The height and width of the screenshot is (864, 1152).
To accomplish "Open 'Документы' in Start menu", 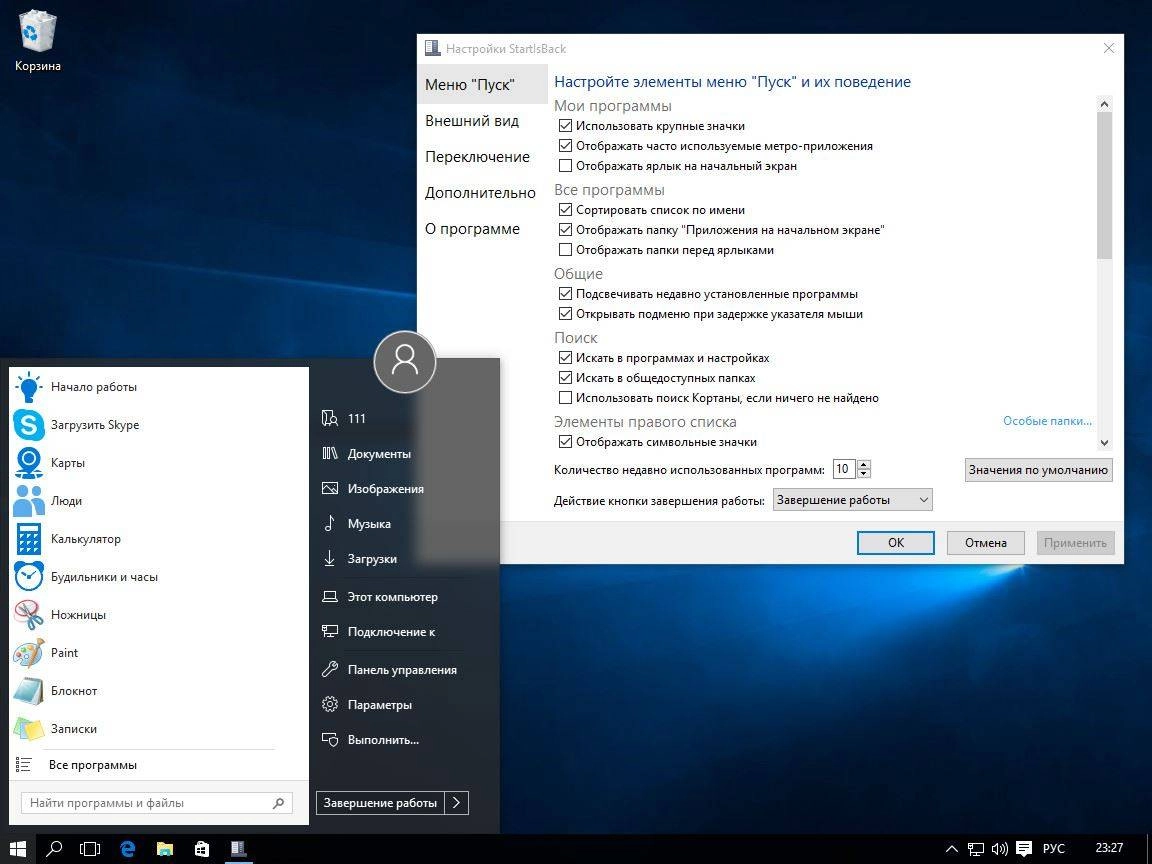I will pos(378,454).
